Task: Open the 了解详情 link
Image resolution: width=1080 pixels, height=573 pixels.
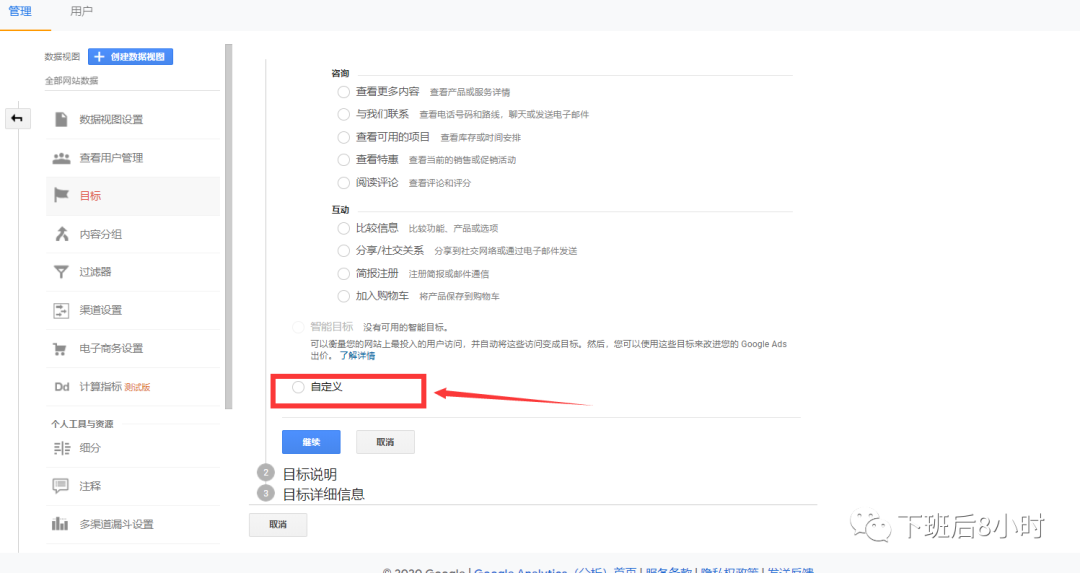Action: click(357, 356)
